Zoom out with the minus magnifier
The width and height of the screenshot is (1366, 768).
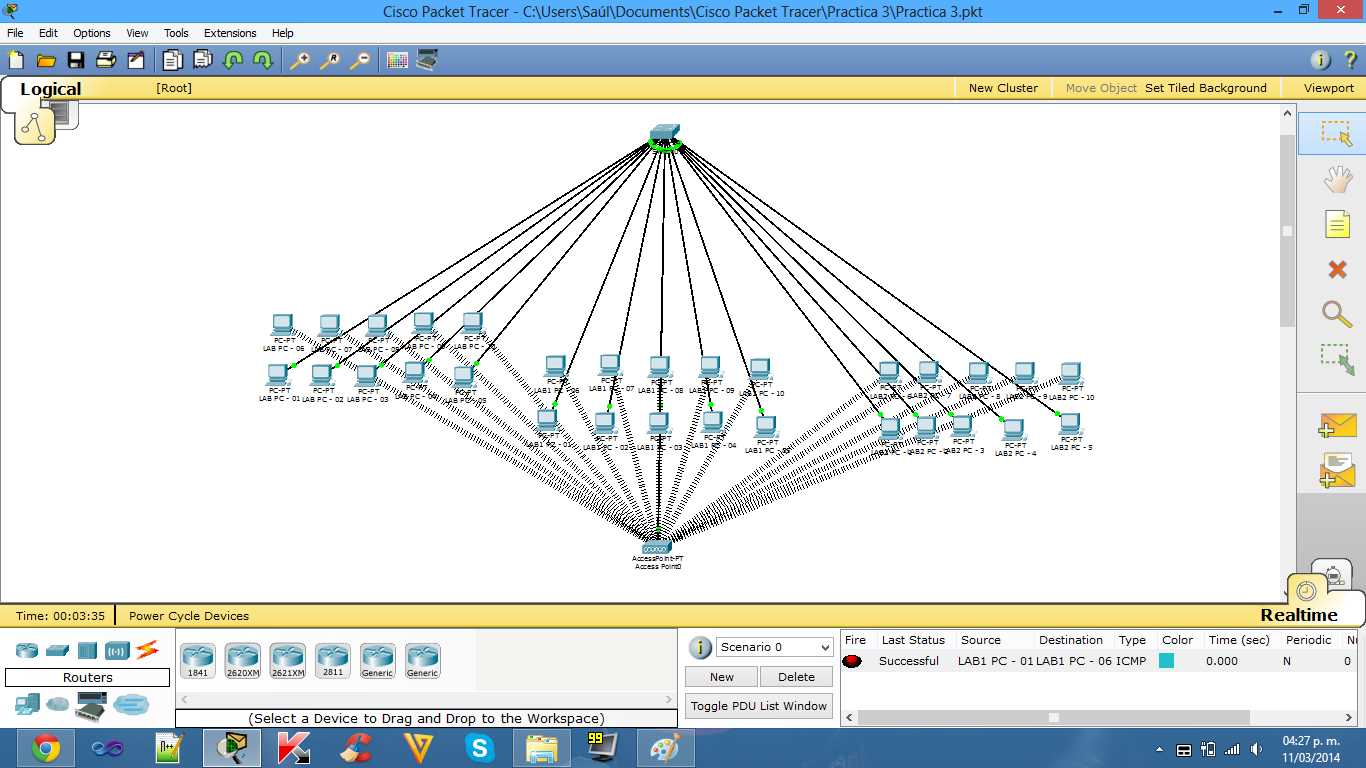[x=359, y=60]
